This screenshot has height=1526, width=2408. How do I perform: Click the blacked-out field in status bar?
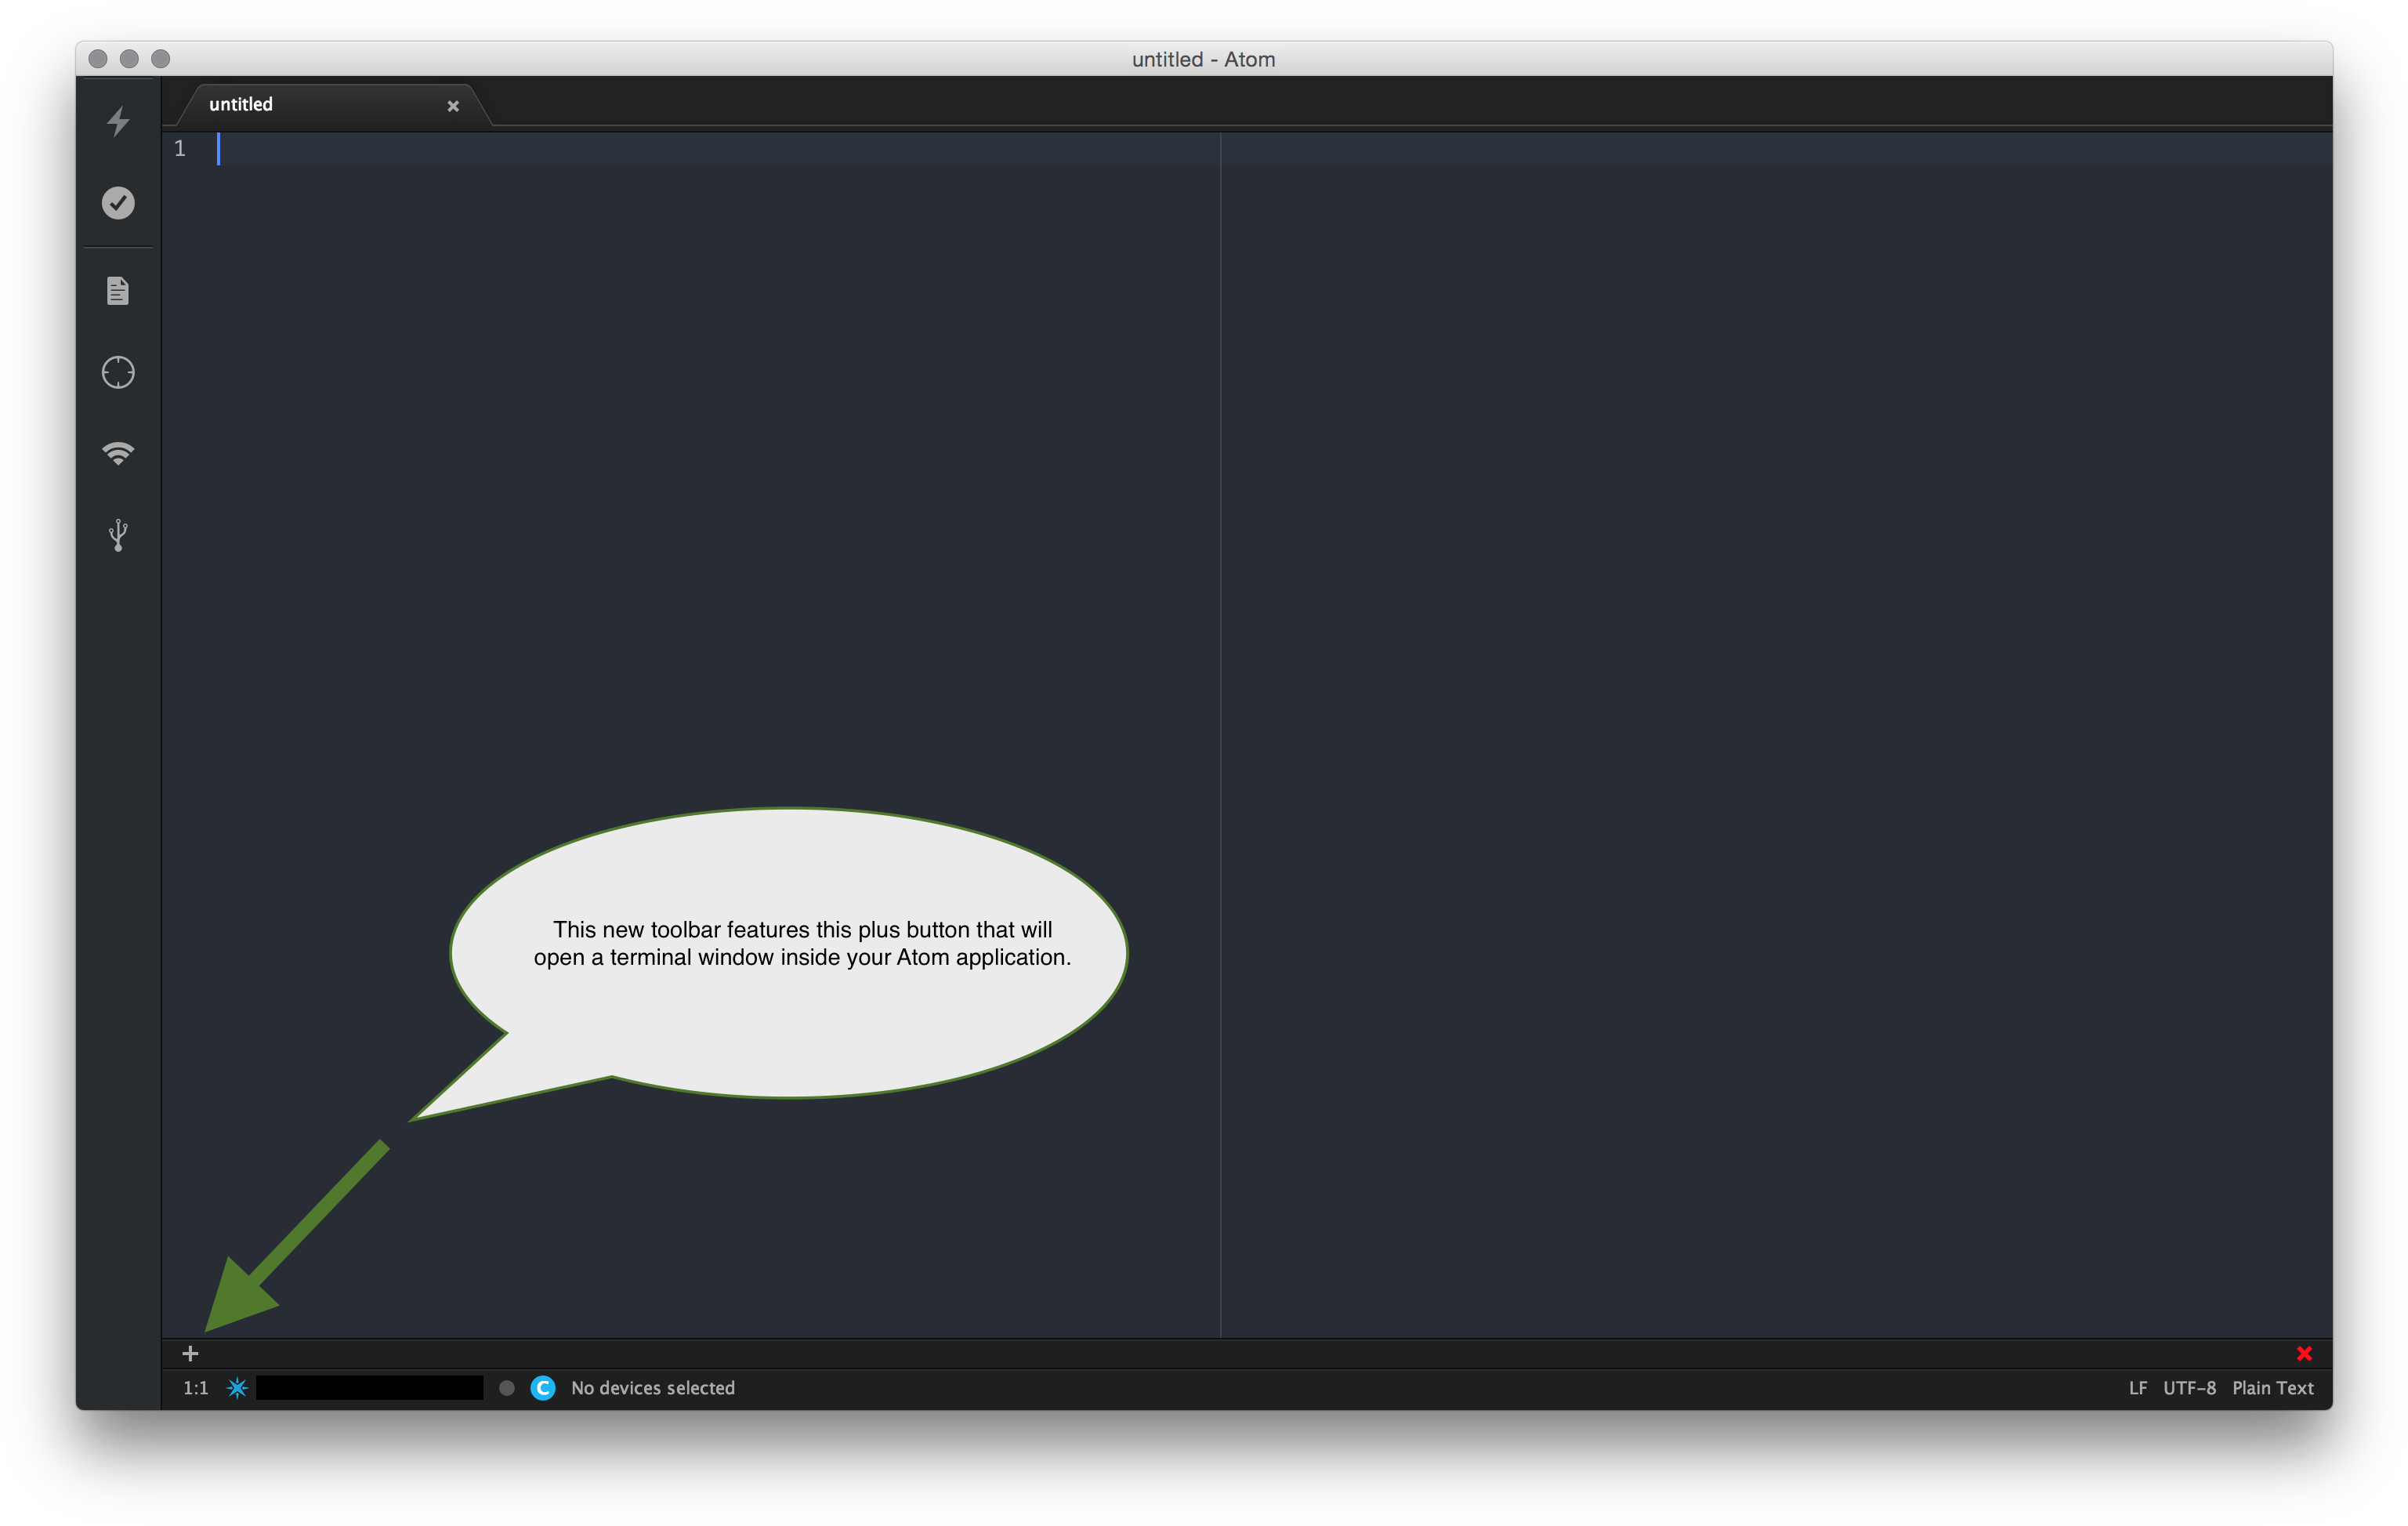point(369,1388)
